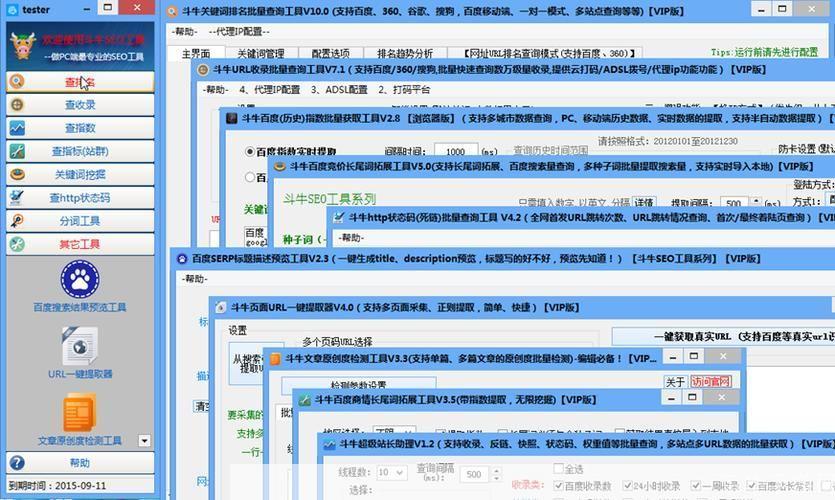Viewport: 835px width, 500px height.
Task: Open the 查指数 index value tool
Action: (x=80, y=128)
